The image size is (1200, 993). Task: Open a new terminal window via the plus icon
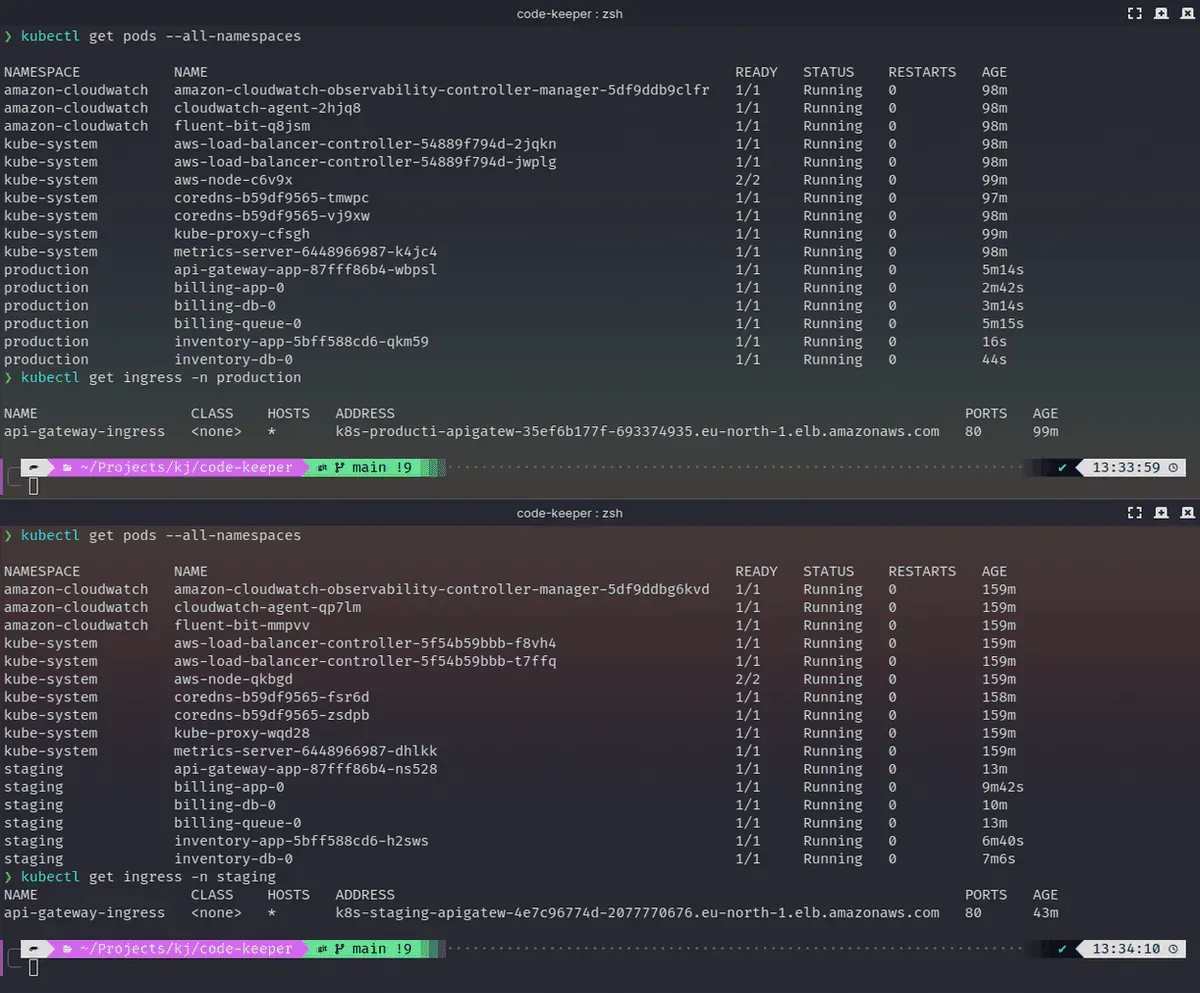click(1160, 13)
